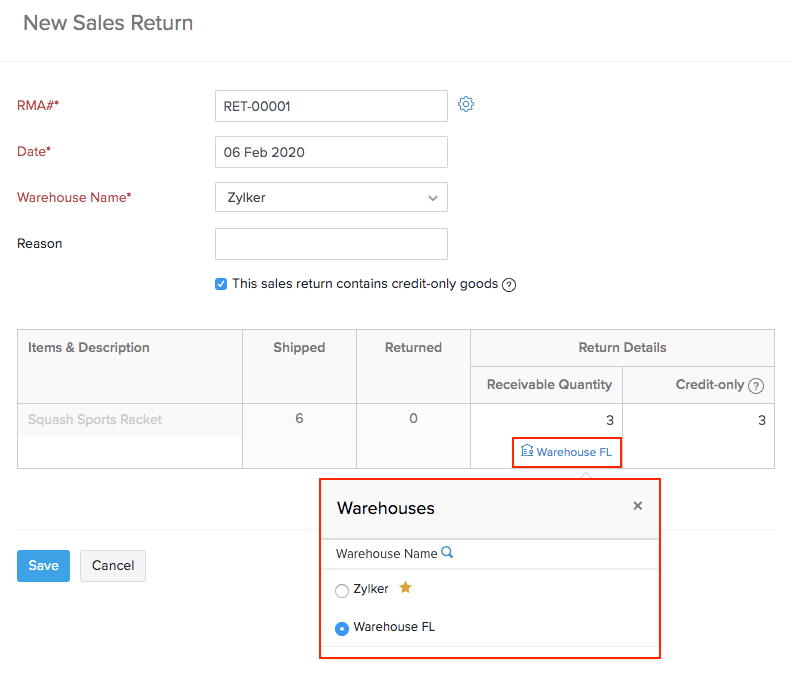Select the Zylker warehouse radio button
Viewport: 792px width, 676px height.
point(342,591)
